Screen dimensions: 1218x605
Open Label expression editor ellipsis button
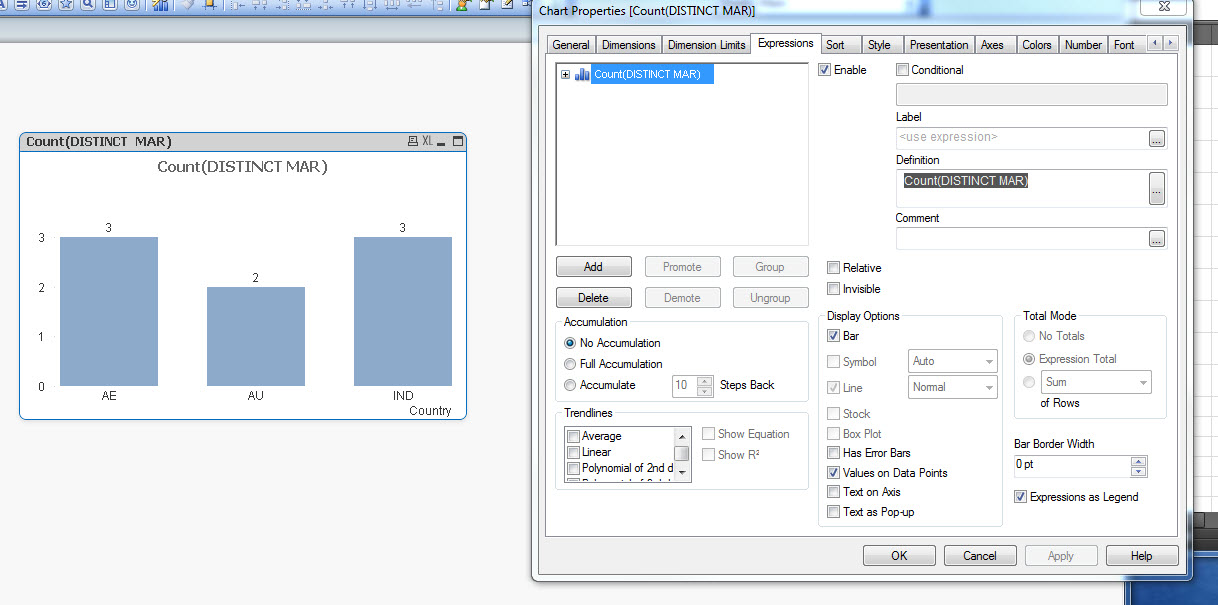tap(1157, 138)
